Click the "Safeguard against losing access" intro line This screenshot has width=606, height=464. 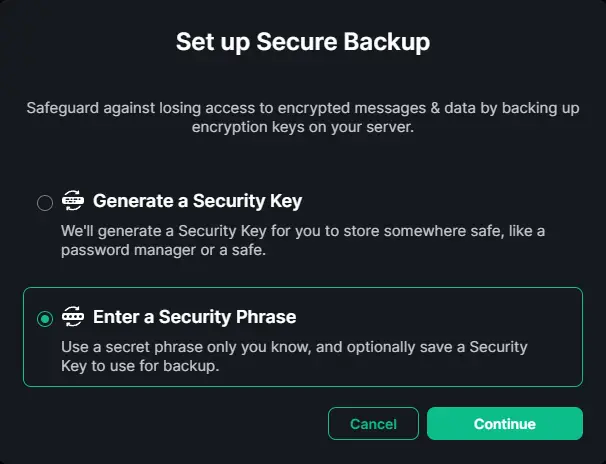coord(302,106)
